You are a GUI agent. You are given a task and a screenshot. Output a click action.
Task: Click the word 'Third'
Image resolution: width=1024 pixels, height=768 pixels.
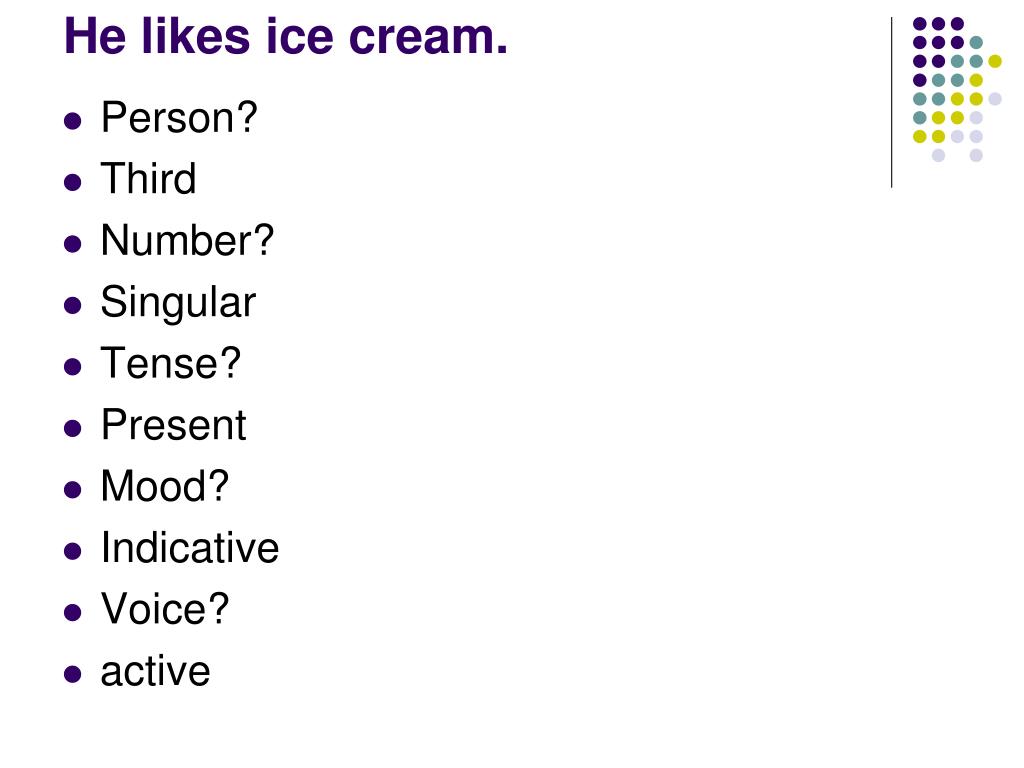(148, 178)
